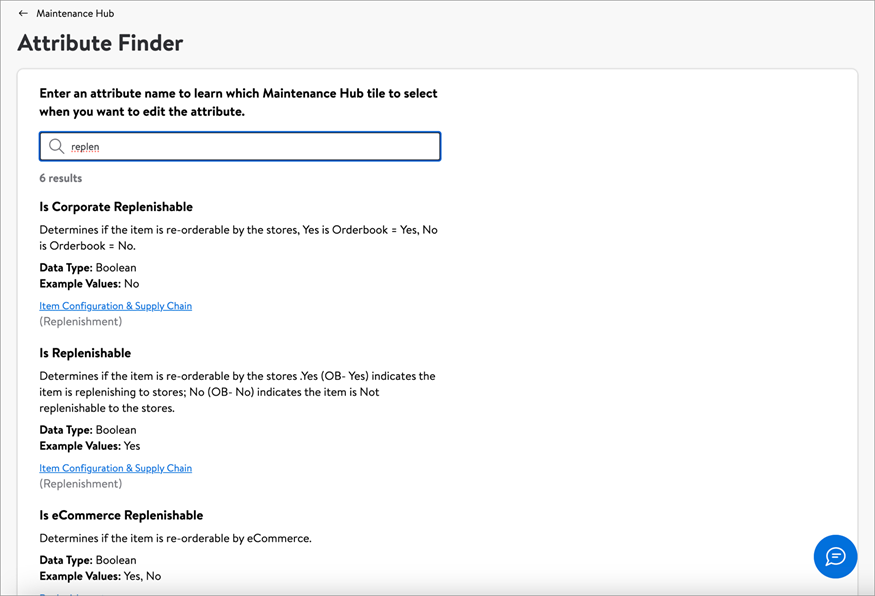Image resolution: width=875 pixels, height=596 pixels.
Task: Click the magnifying glass search icon
Action: coord(57,147)
